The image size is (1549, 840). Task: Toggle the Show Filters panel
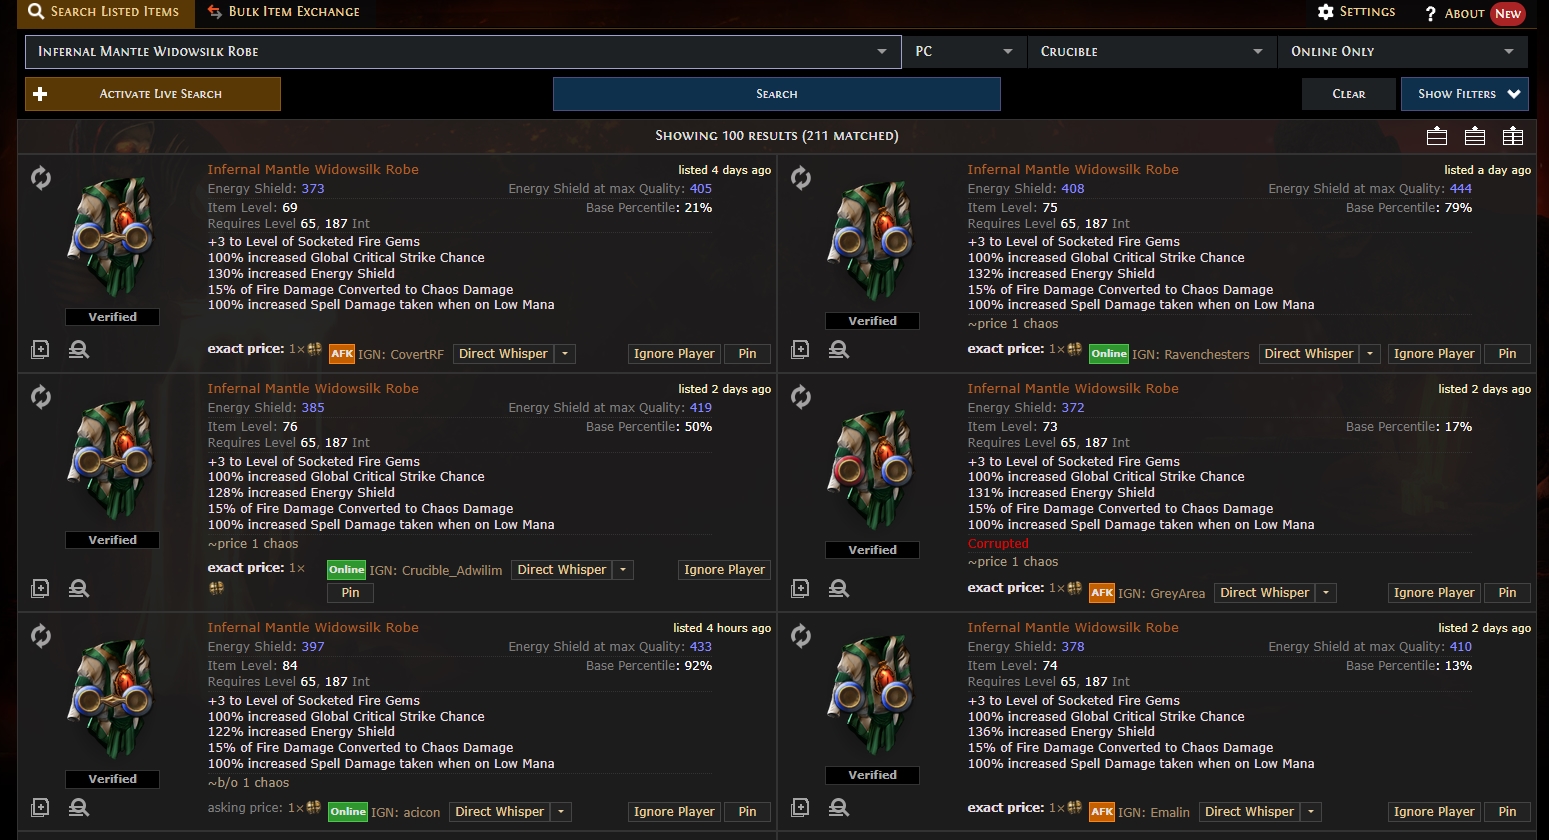click(x=1465, y=94)
